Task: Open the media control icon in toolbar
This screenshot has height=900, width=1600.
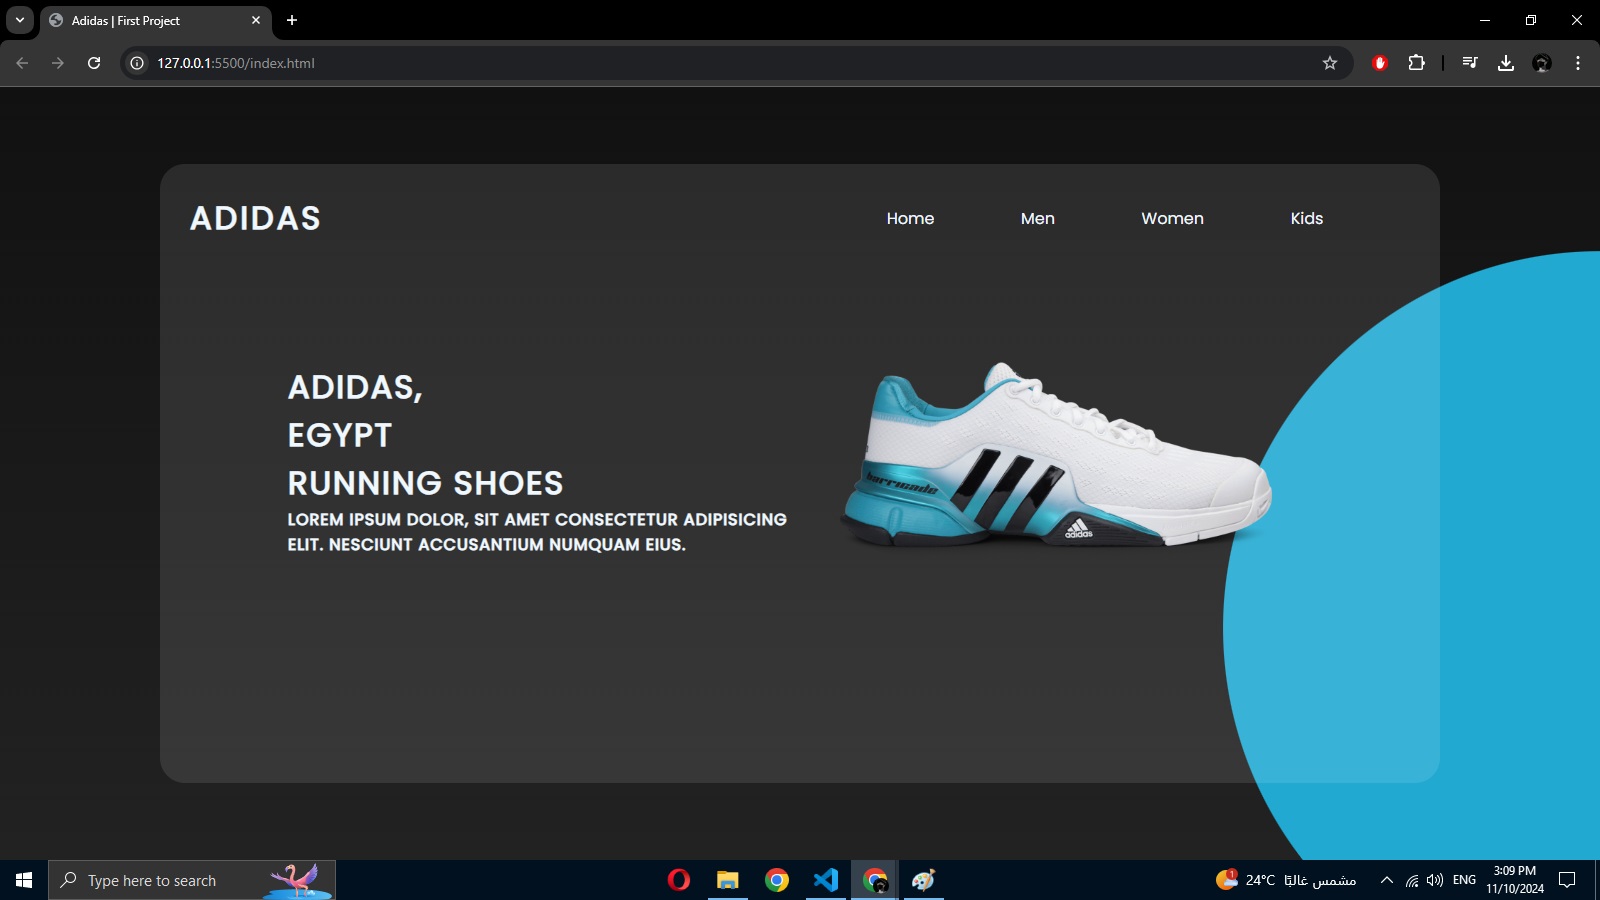Action: (1470, 63)
